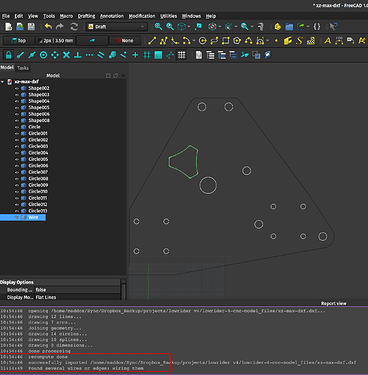Save the current document
Image resolution: width=368 pixels, height=375 pixels.
[x=31, y=27]
